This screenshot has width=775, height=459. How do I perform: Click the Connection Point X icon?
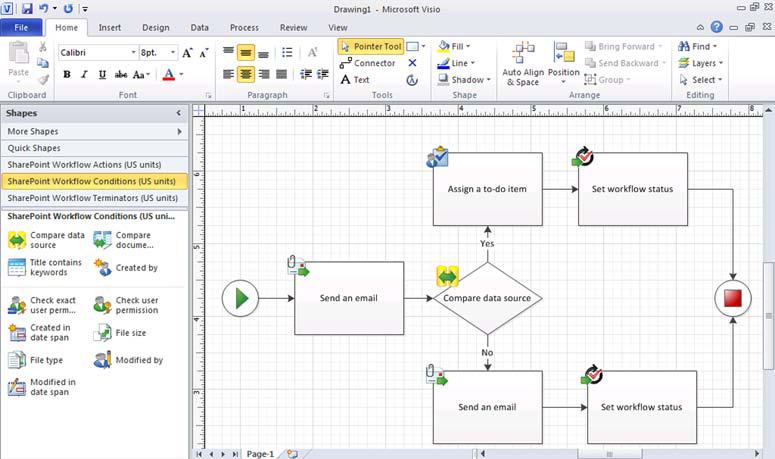pos(412,63)
